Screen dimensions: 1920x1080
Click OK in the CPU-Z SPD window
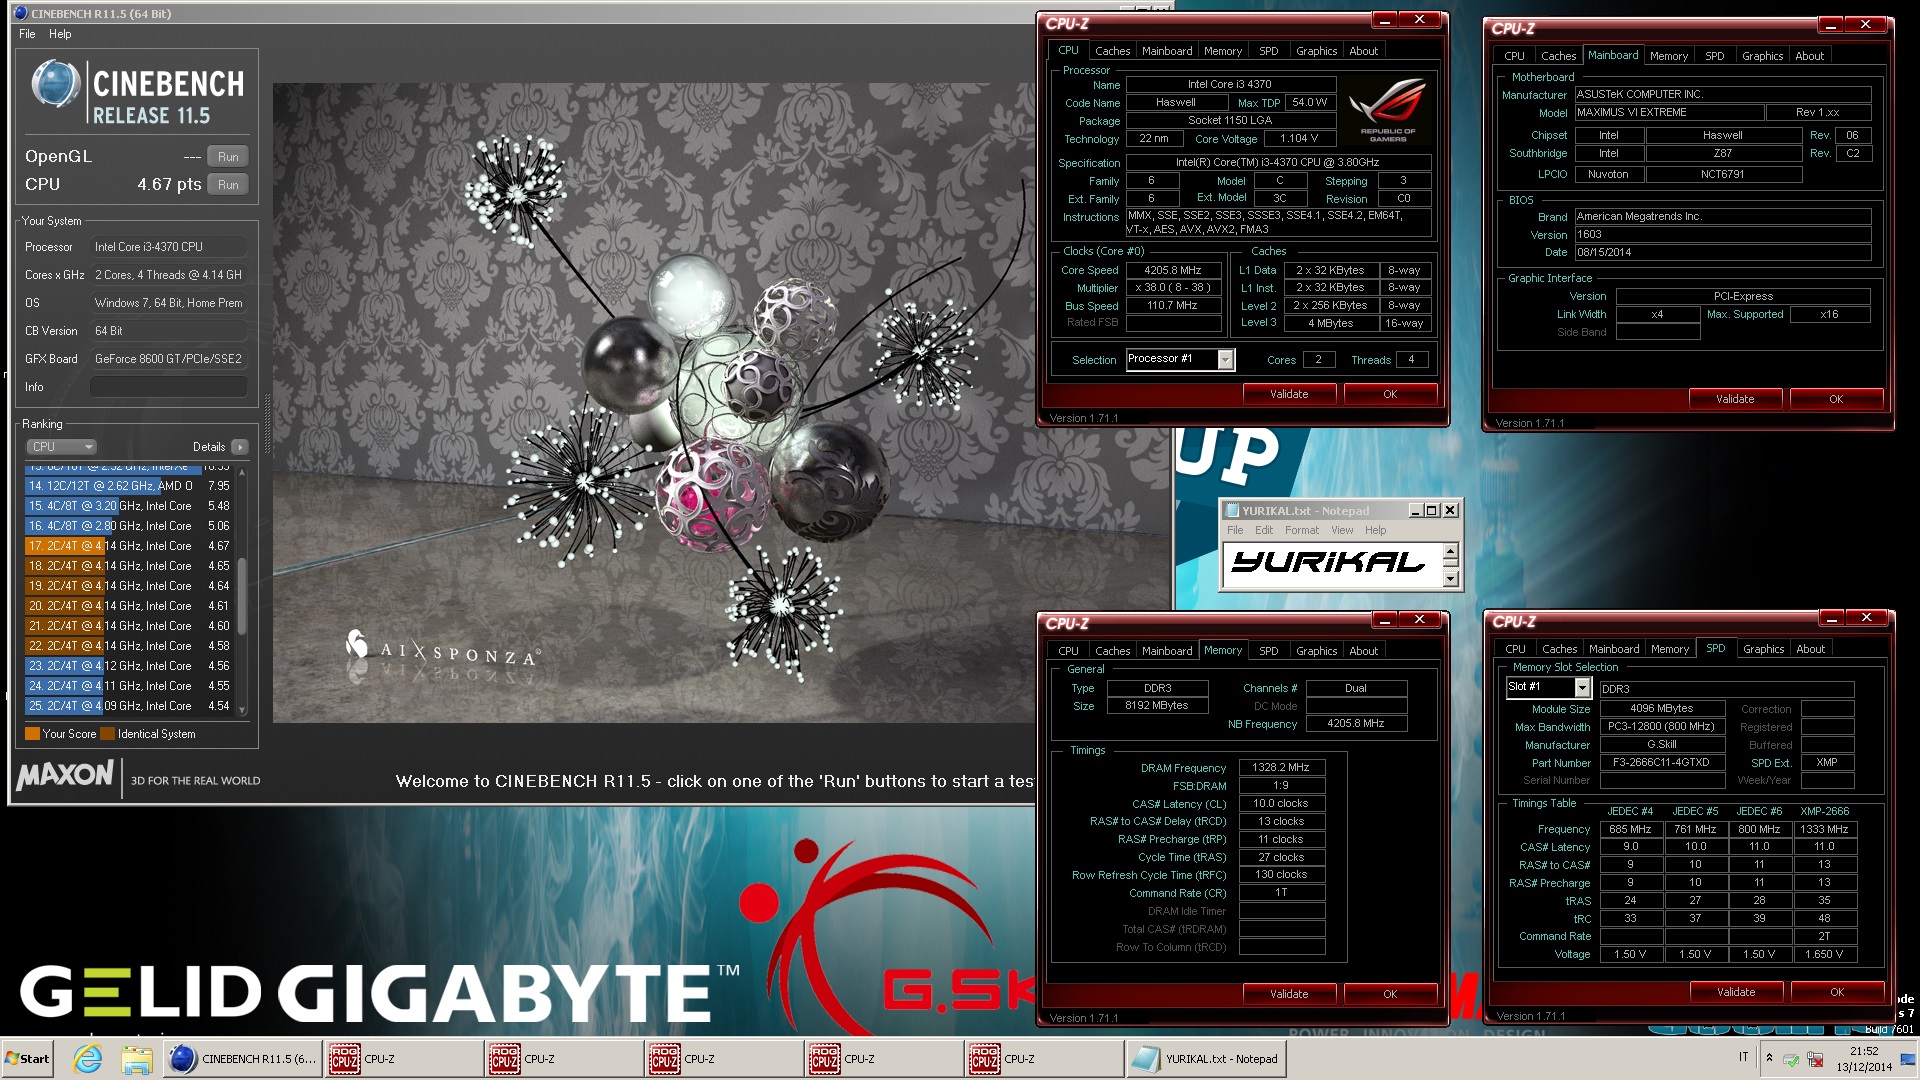1837,992
